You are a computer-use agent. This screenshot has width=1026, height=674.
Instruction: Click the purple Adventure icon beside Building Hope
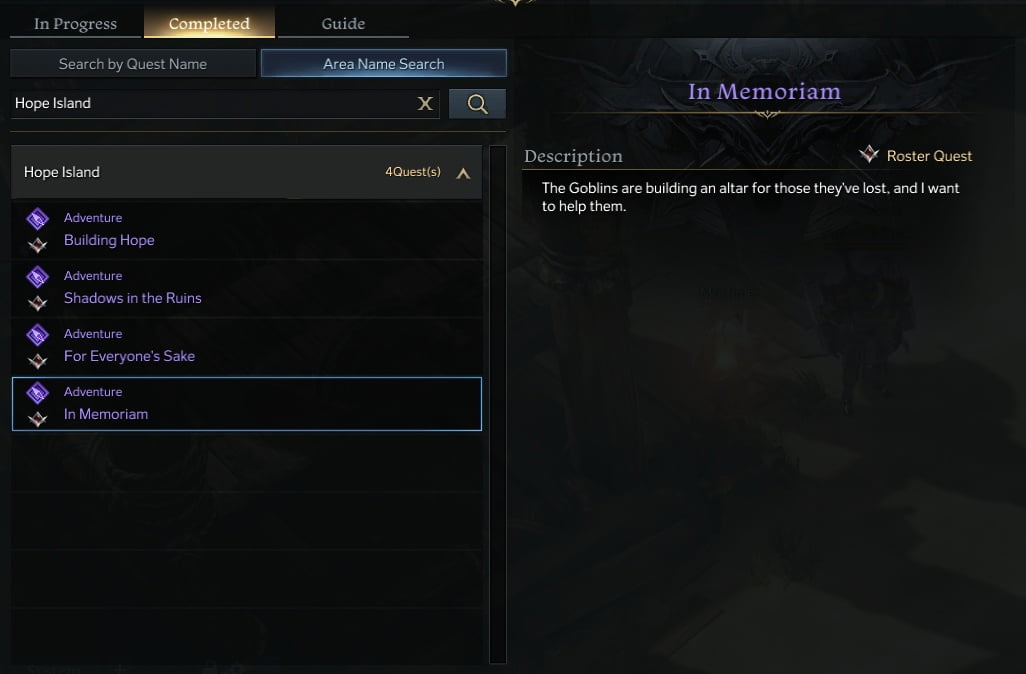(x=37, y=219)
